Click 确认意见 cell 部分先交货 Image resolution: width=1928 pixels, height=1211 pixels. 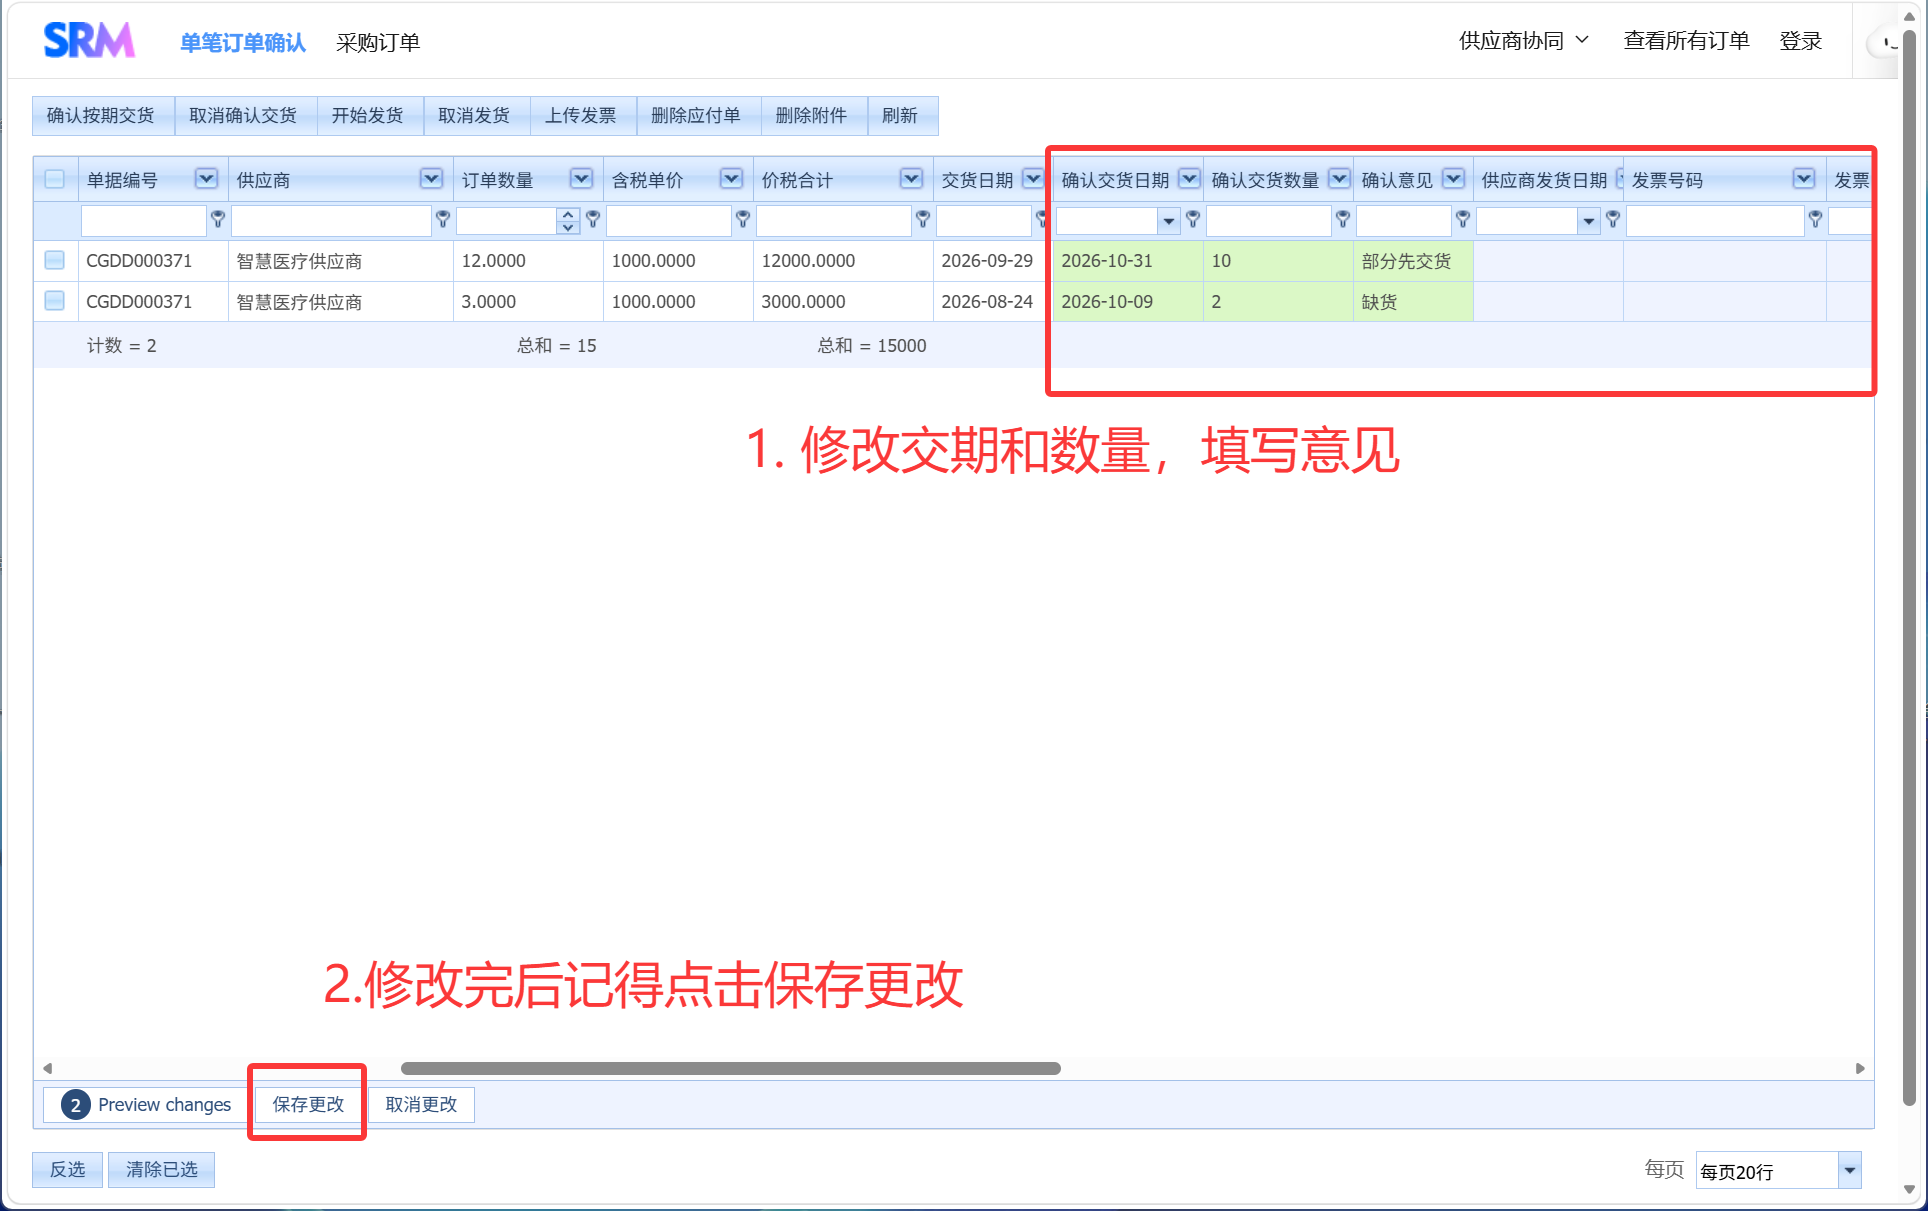tap(1413, 261)
